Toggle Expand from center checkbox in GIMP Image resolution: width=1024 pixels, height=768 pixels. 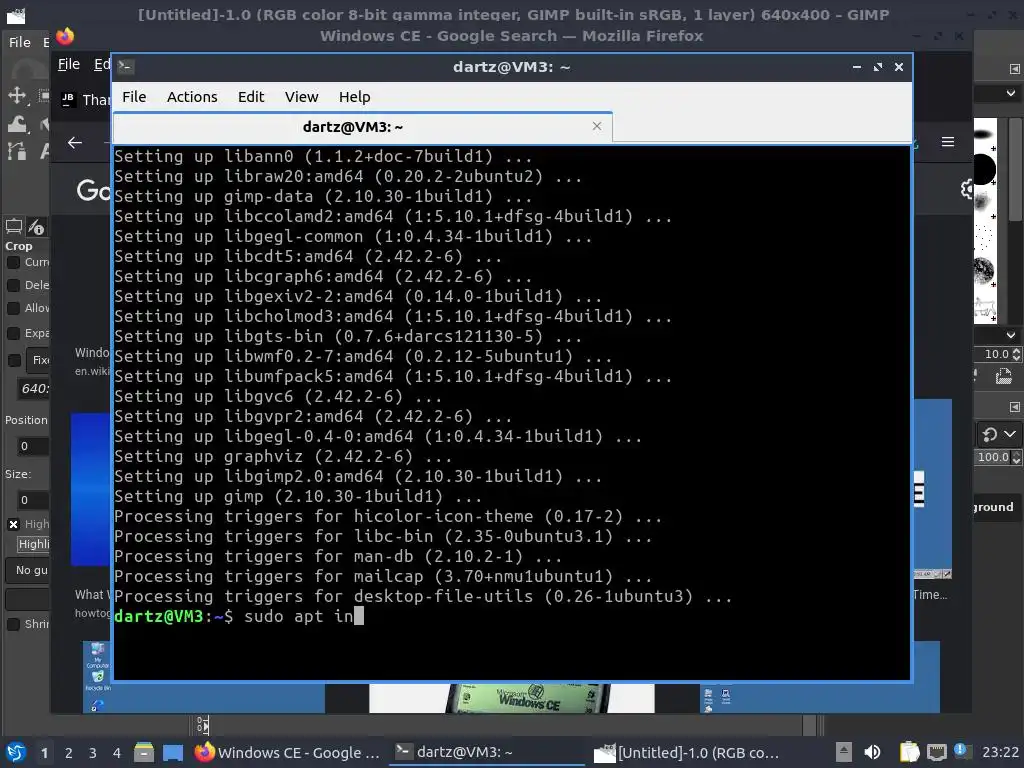[13, 333]
